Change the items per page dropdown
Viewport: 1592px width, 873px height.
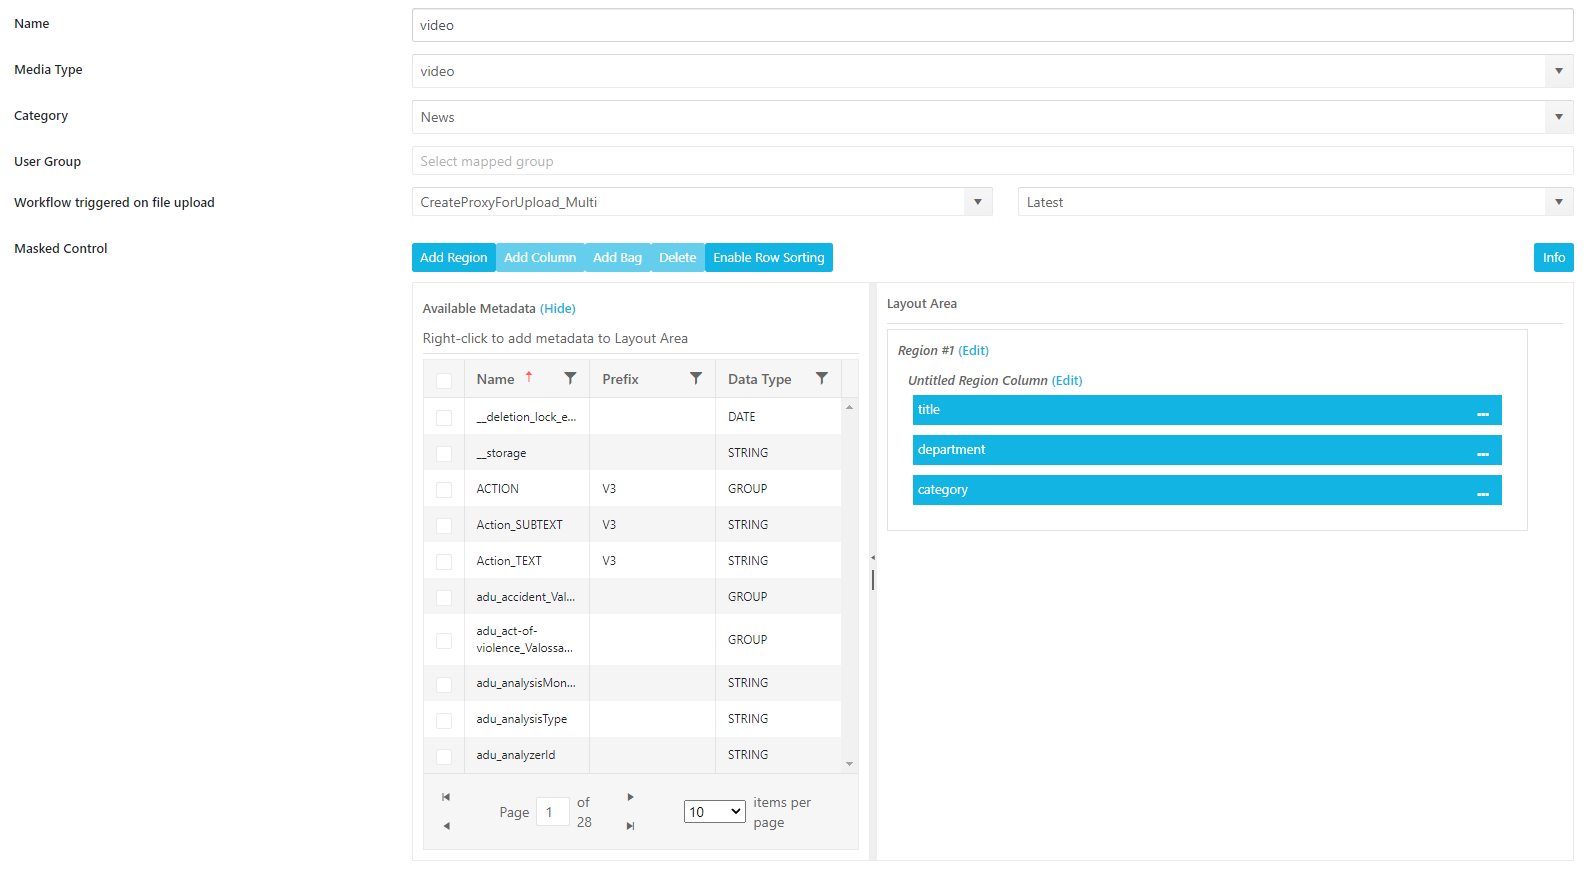click(x=714, y=812)
